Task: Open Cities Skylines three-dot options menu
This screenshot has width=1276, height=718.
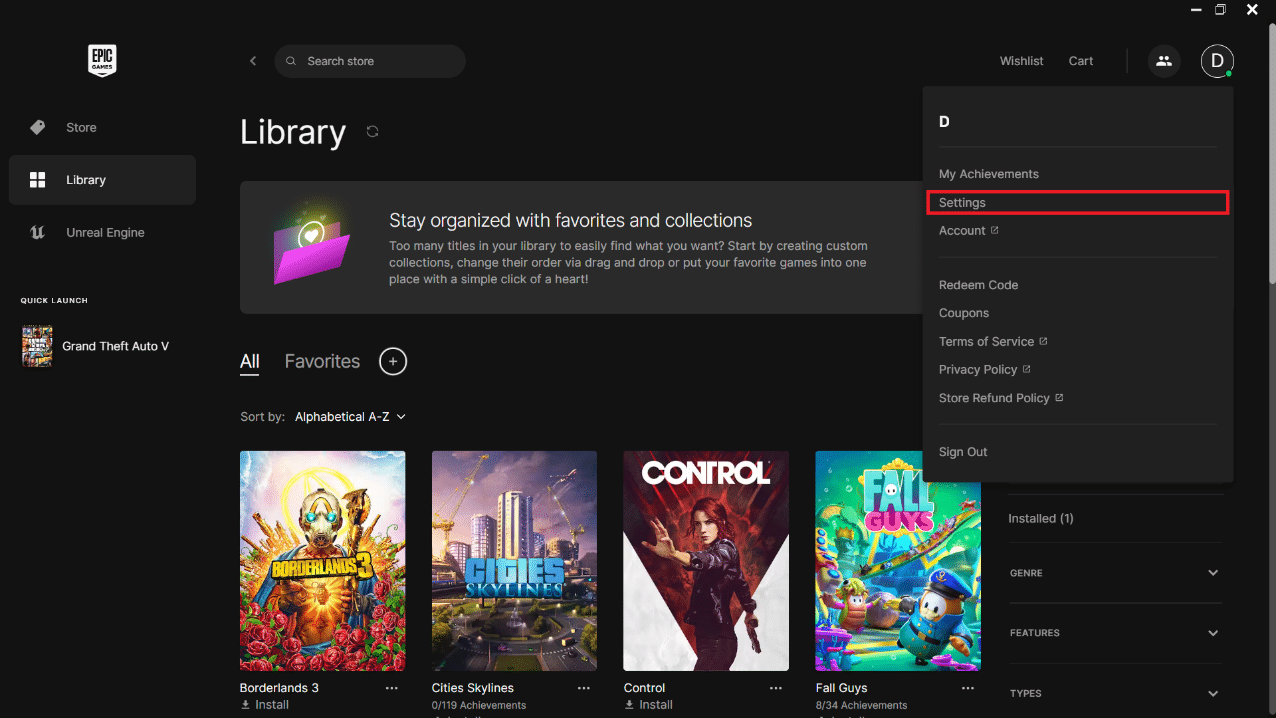Action: point(584,688)
